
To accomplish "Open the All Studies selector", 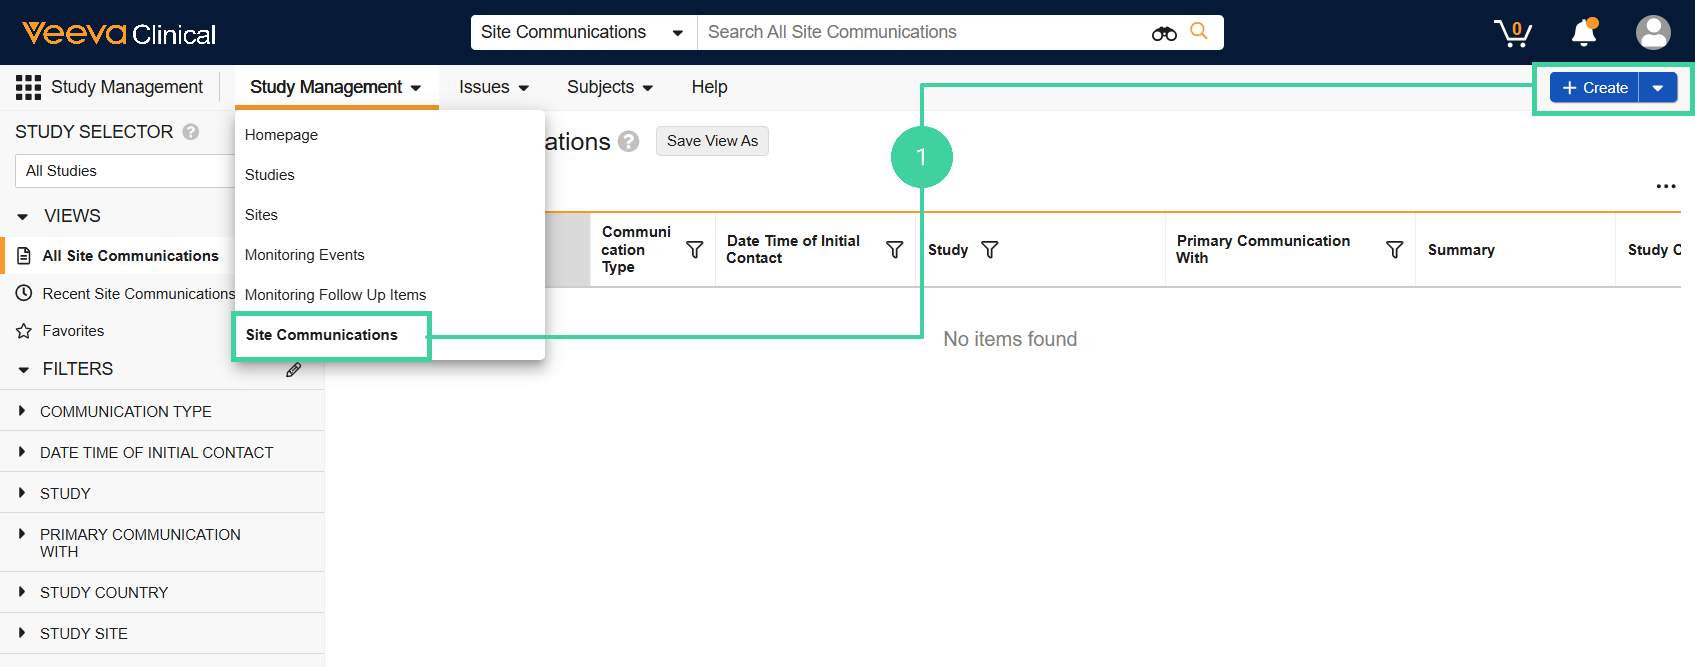I will (x=125, y=171).
